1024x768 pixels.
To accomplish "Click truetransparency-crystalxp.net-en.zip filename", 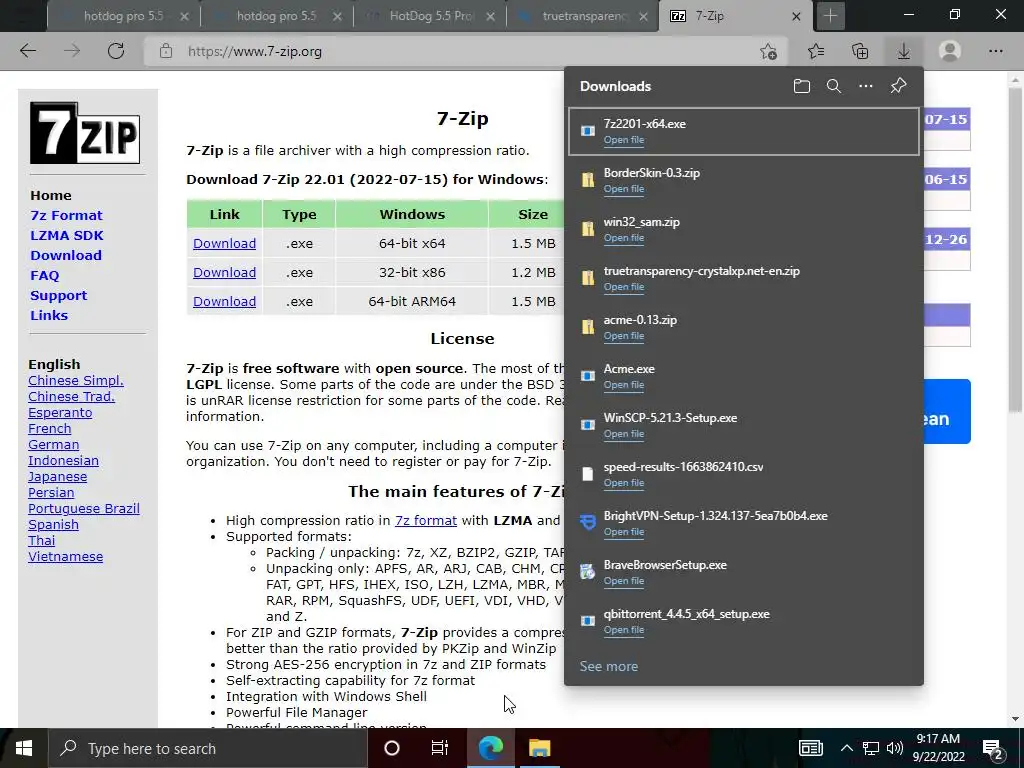I will pyautogui.click(x=701, y=271).
